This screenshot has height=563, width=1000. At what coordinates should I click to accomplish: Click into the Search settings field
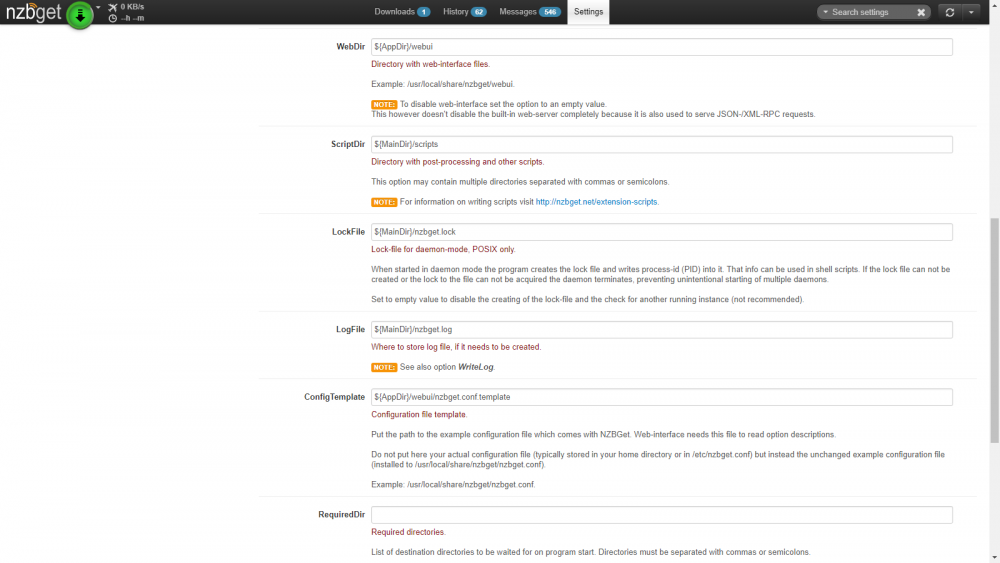[871, 12]
